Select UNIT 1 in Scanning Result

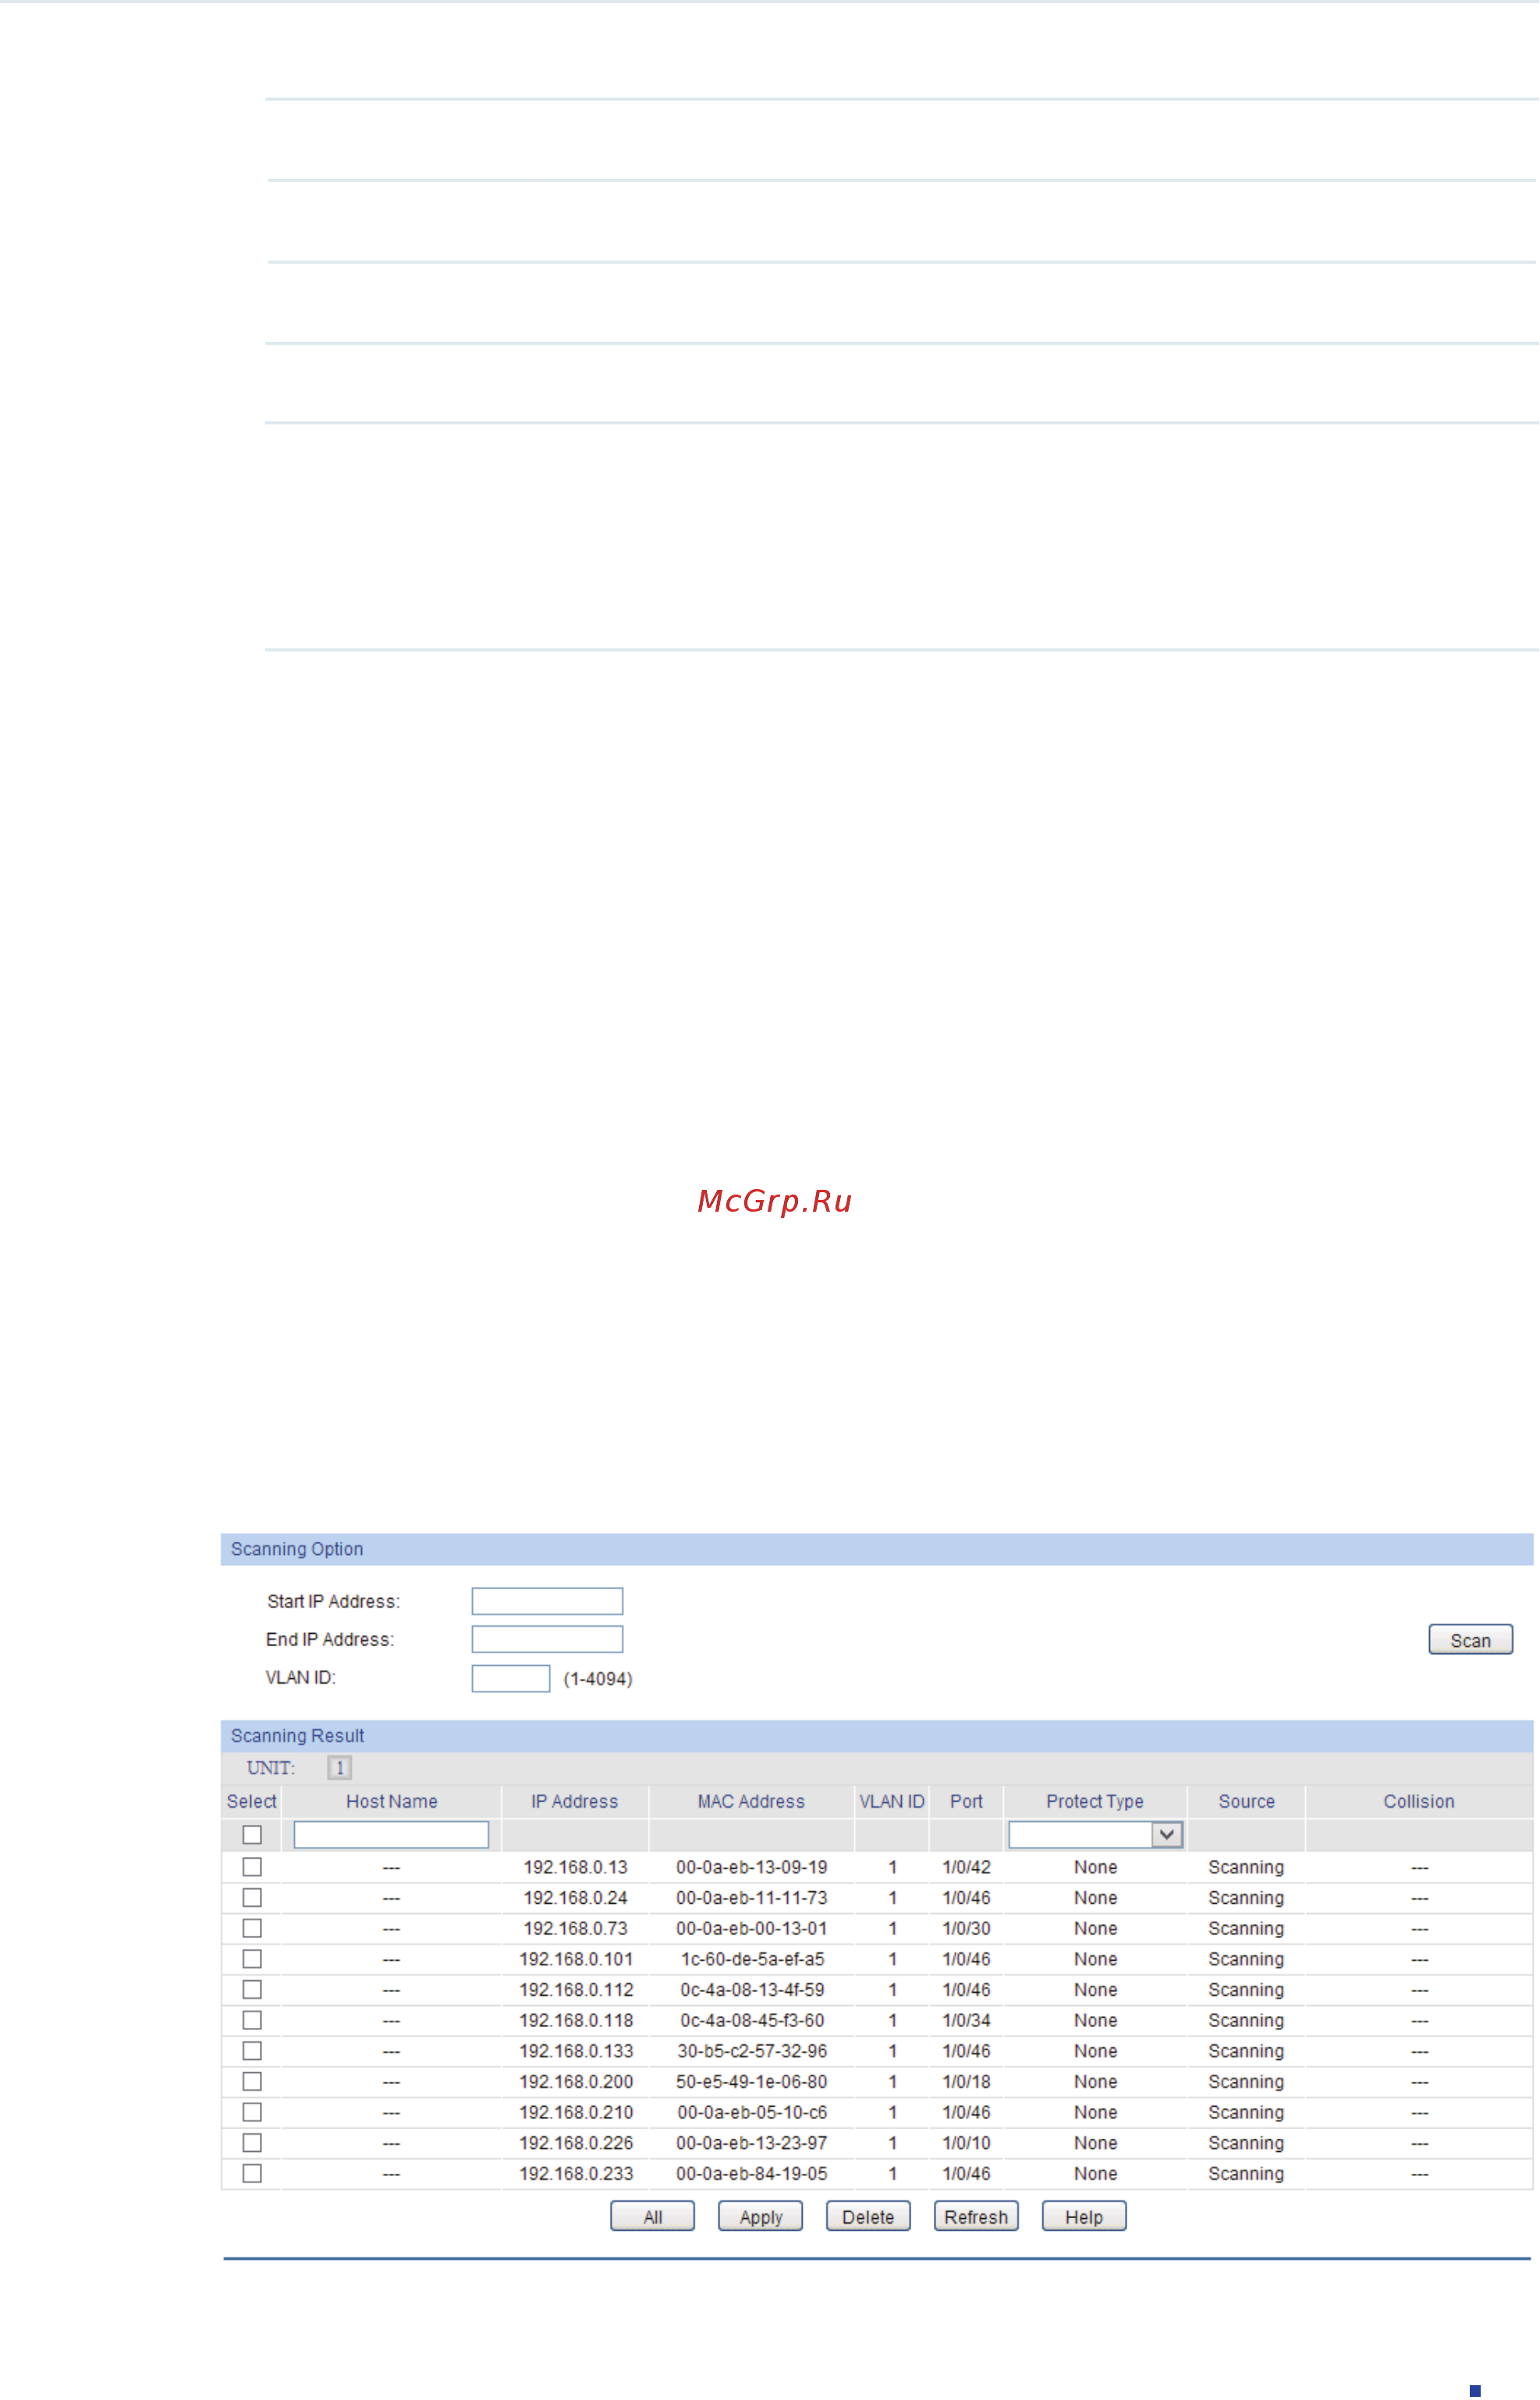(339, 1768)
